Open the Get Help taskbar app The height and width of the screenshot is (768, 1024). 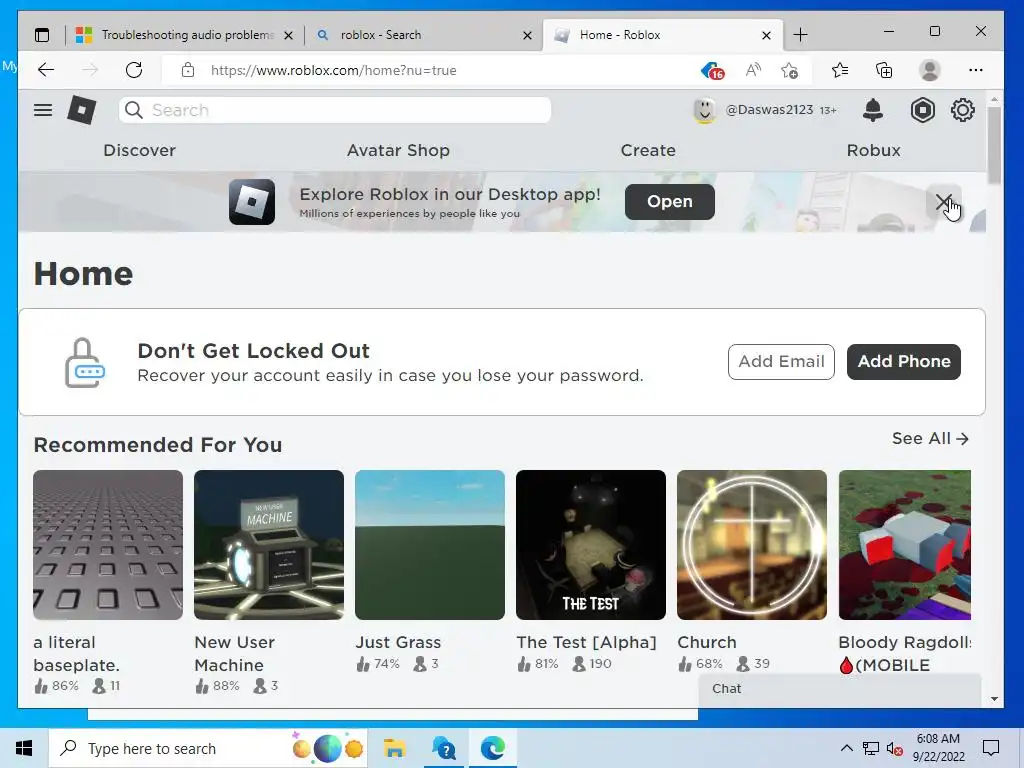(x=444, y=748)
